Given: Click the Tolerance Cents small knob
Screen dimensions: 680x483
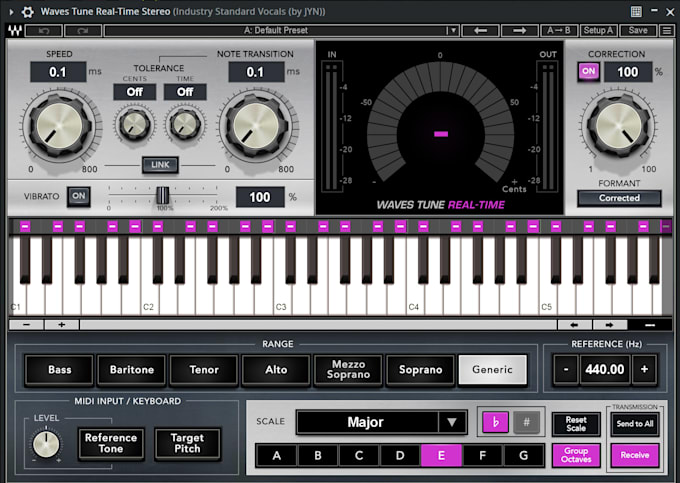Looking at the screenshot, I should click(x=134, y=125).
